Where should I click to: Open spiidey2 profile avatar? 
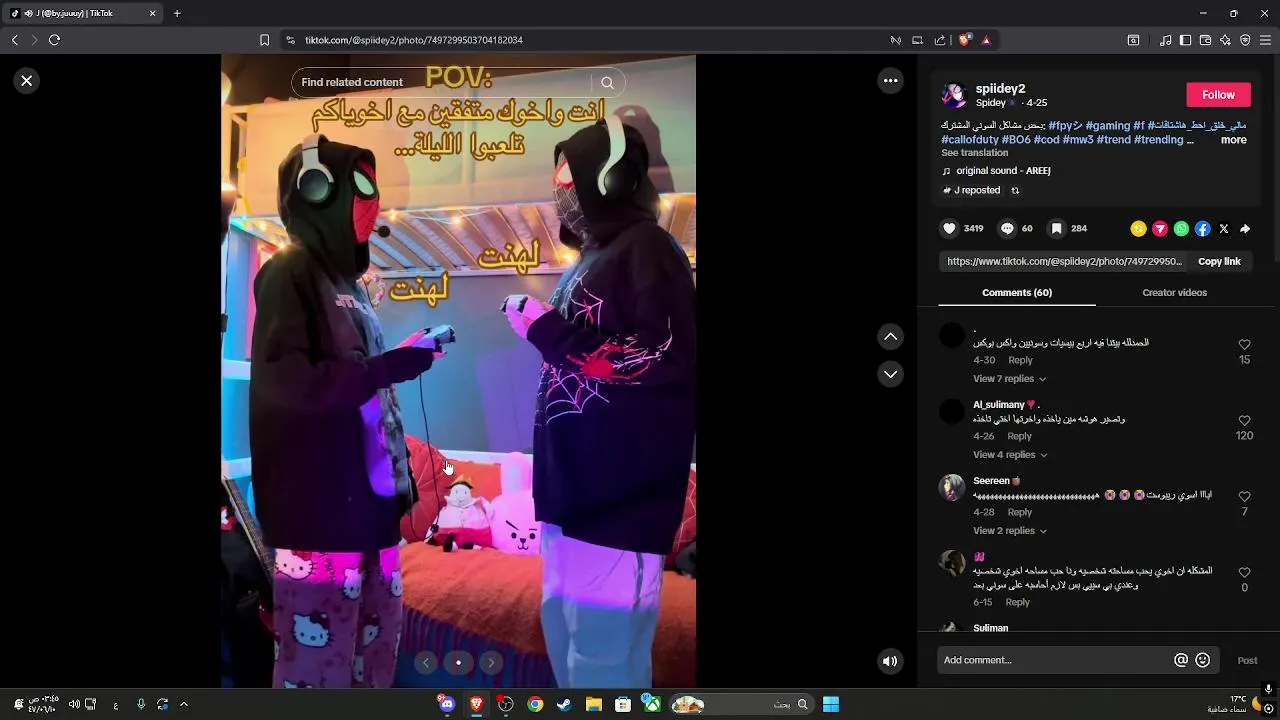point(954,95)
